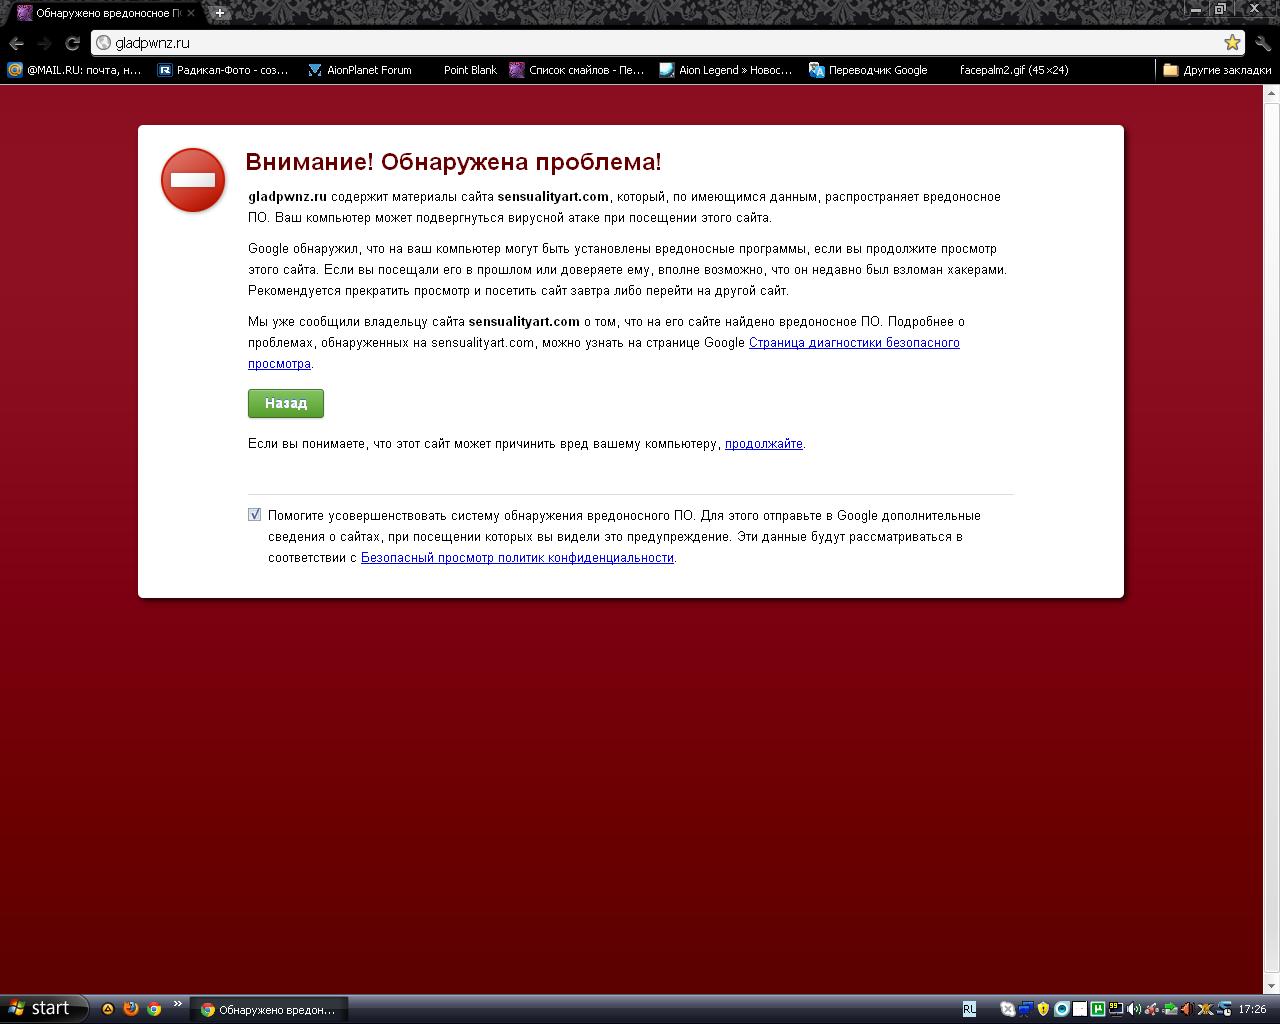Click the taskbar clock showing 17:26
This screenshot has height=1024, width=1280.
point(1252,1010)
